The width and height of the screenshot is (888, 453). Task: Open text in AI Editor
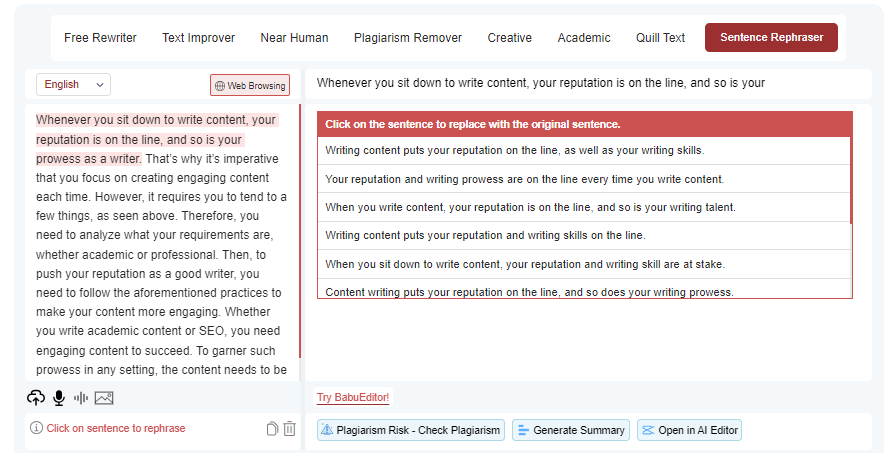689,430
